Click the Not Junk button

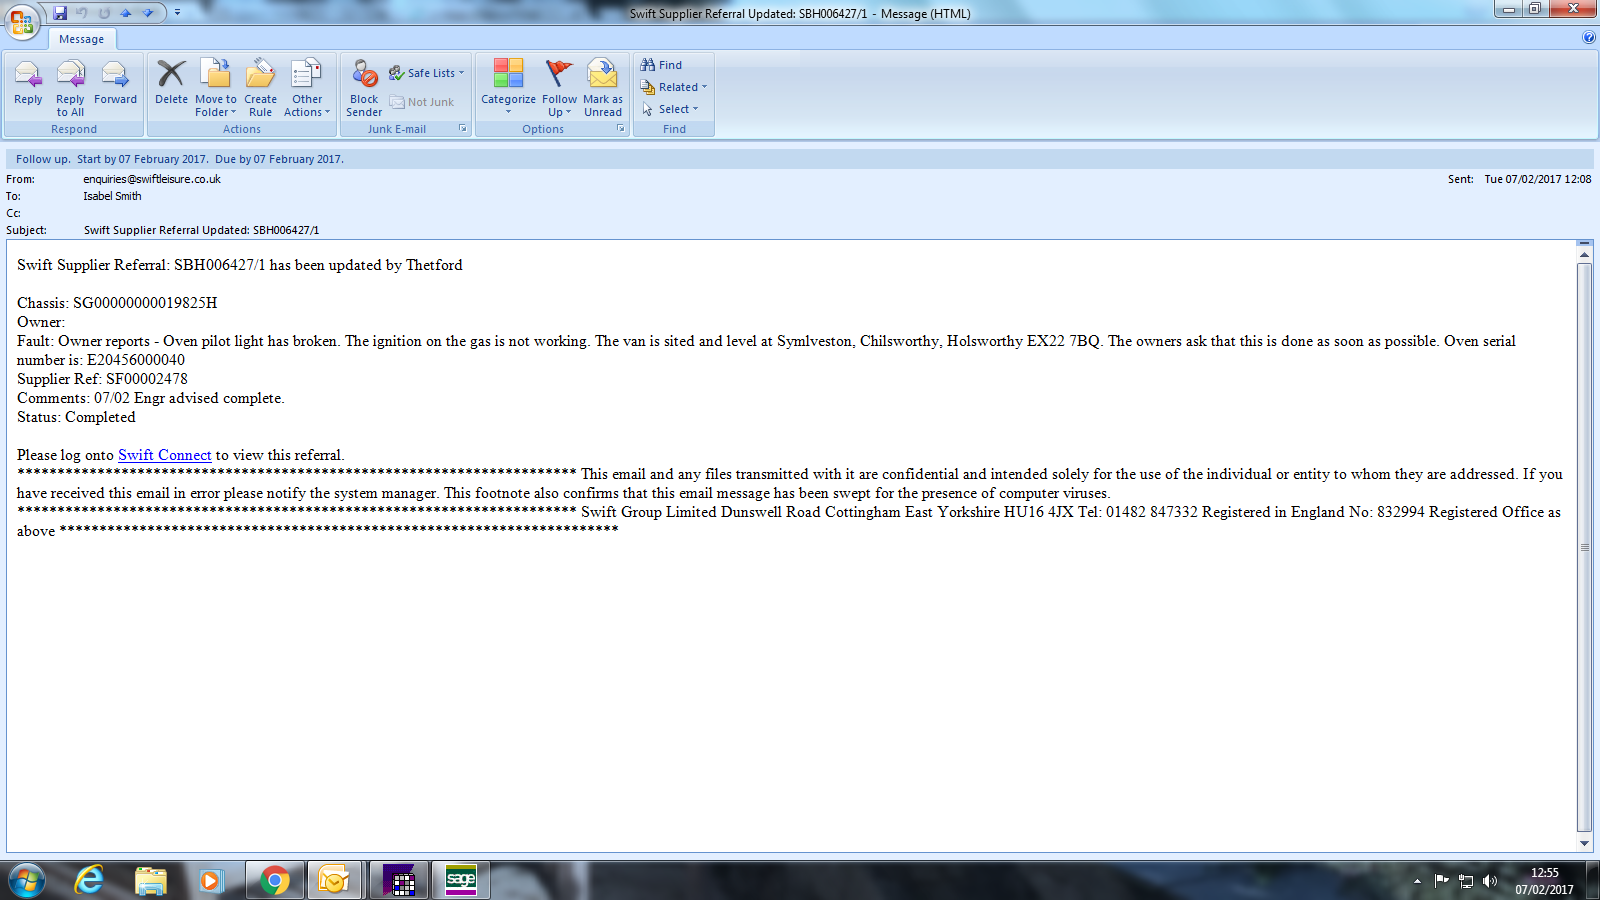click(422, 102)
